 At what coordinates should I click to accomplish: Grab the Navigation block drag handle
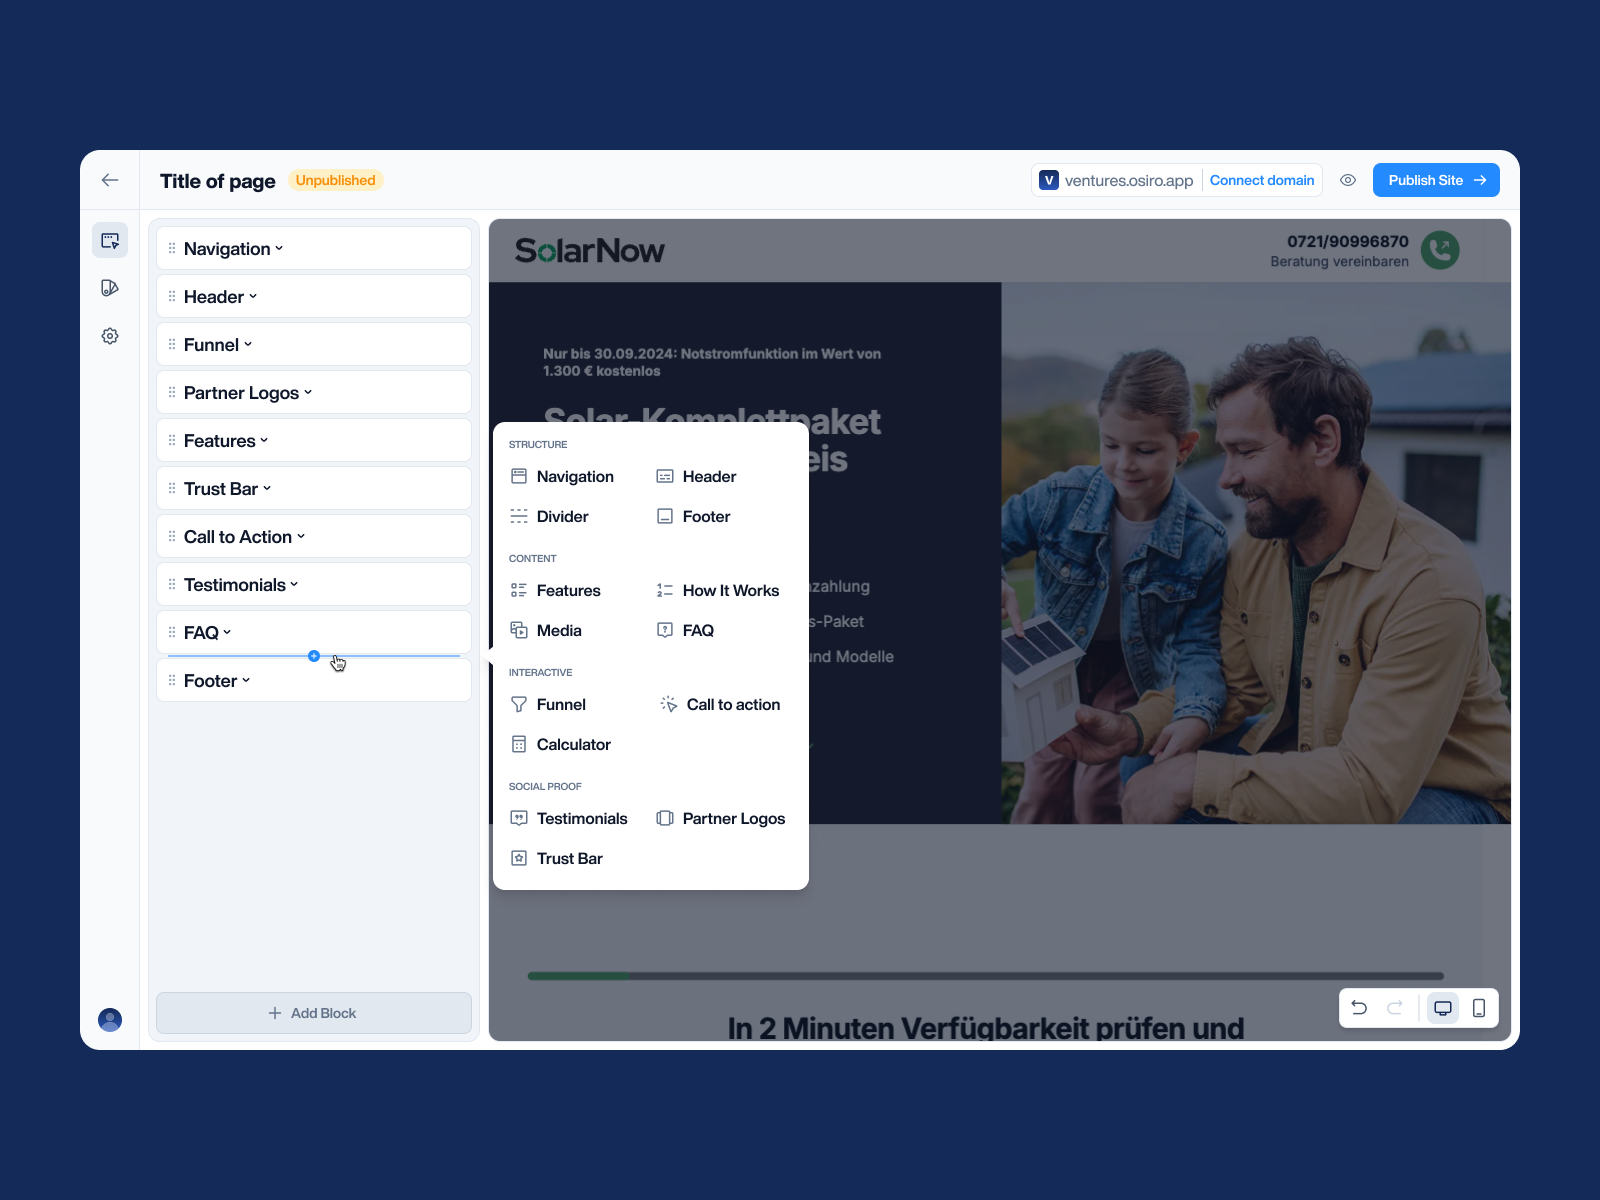click(172, 248)
